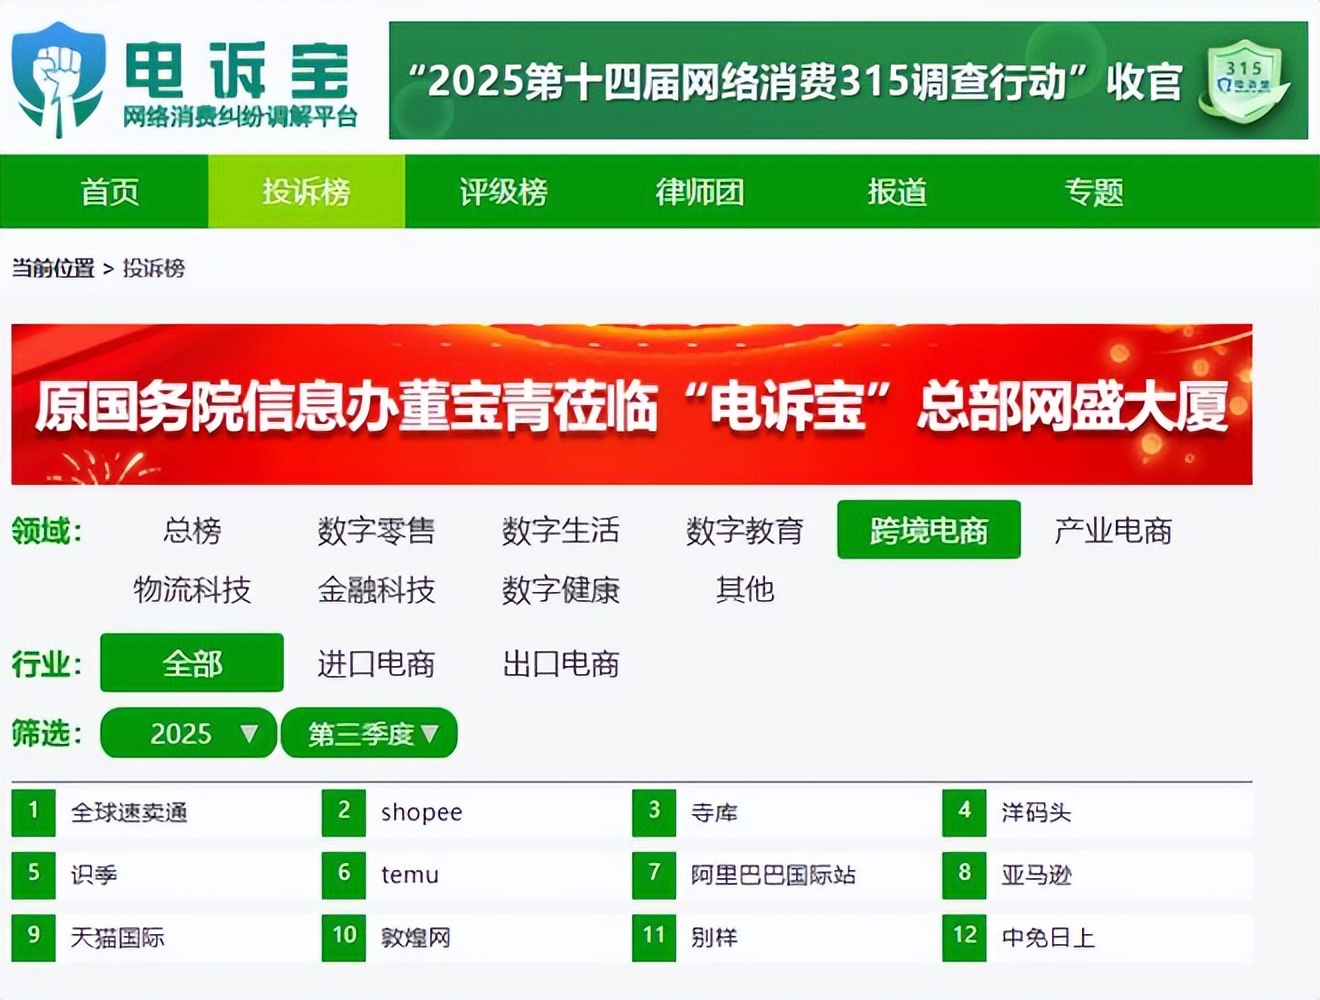Viewport: 1320px width, 1000px height.
Task: Open the rank 10 entry 敦煌网
Action: pos(415,938)
